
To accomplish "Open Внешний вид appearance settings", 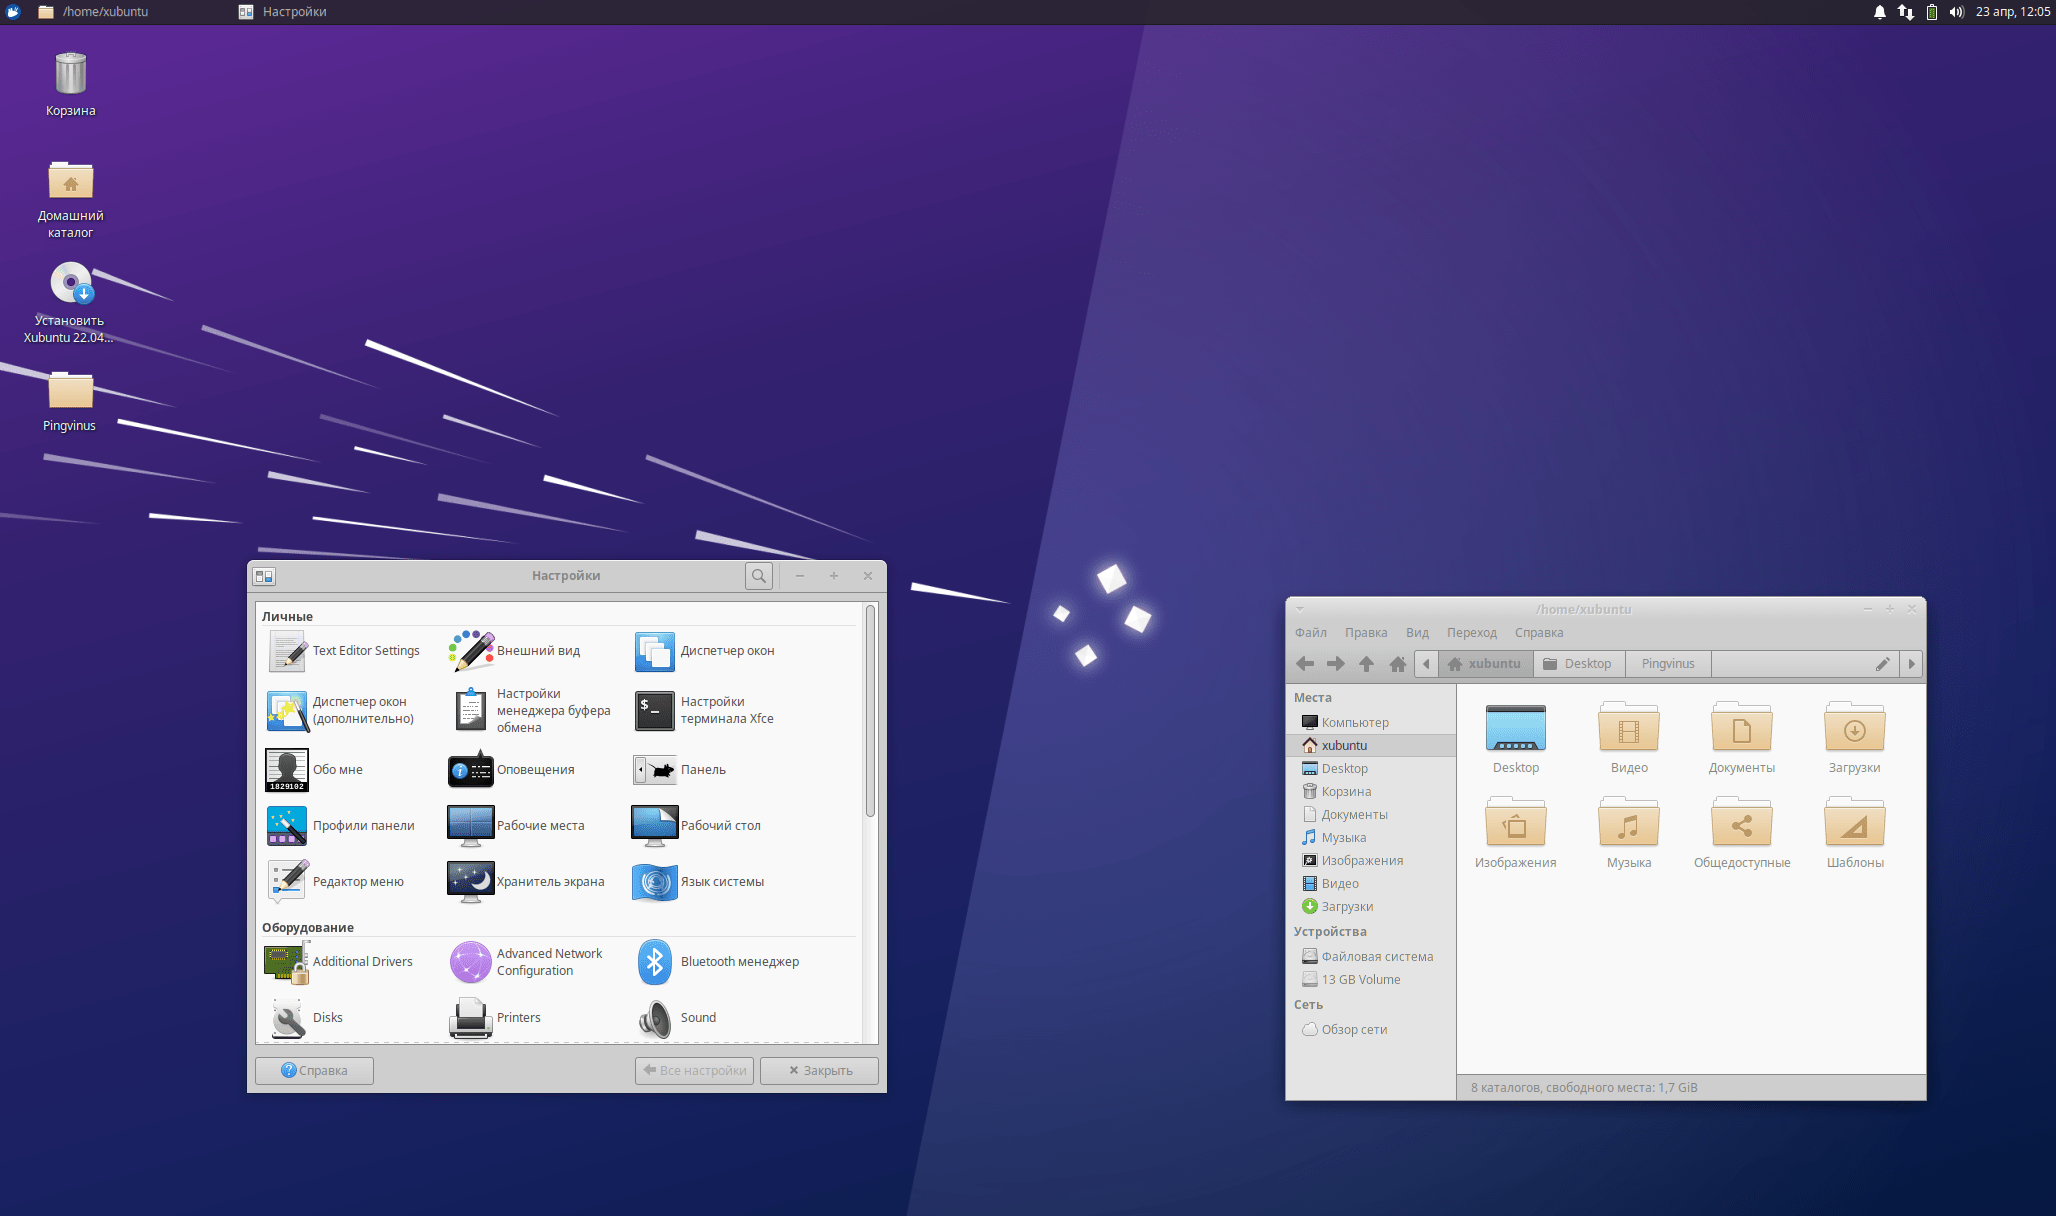I will point(516,651).
